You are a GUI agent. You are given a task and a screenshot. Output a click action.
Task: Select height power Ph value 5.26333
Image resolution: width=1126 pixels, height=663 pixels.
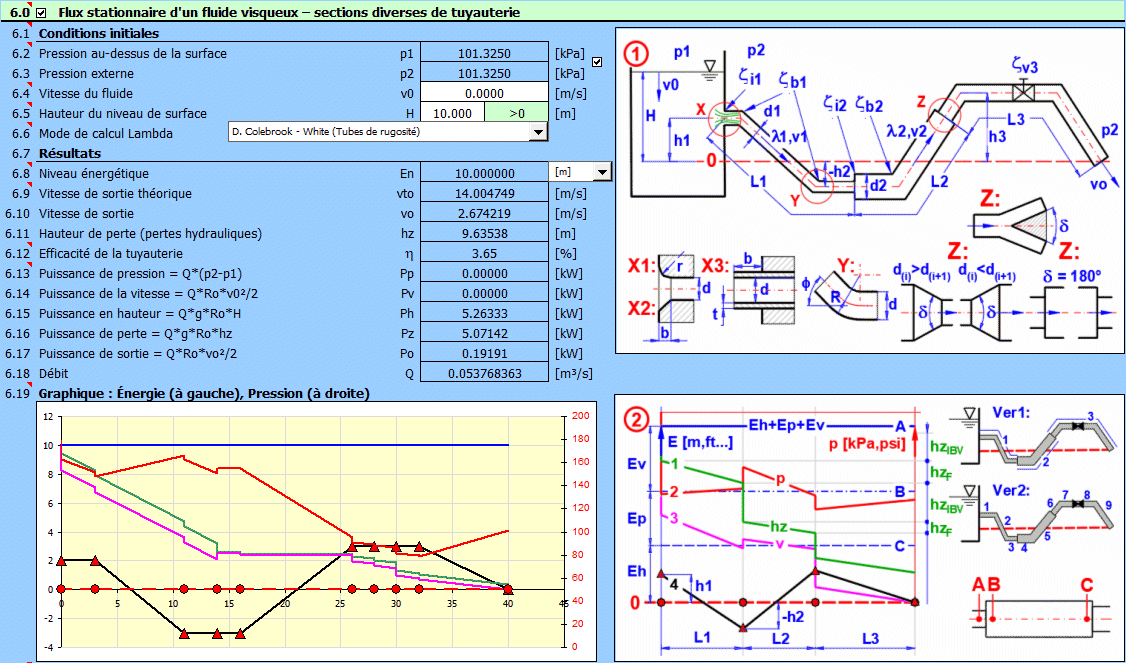[485, 313]
